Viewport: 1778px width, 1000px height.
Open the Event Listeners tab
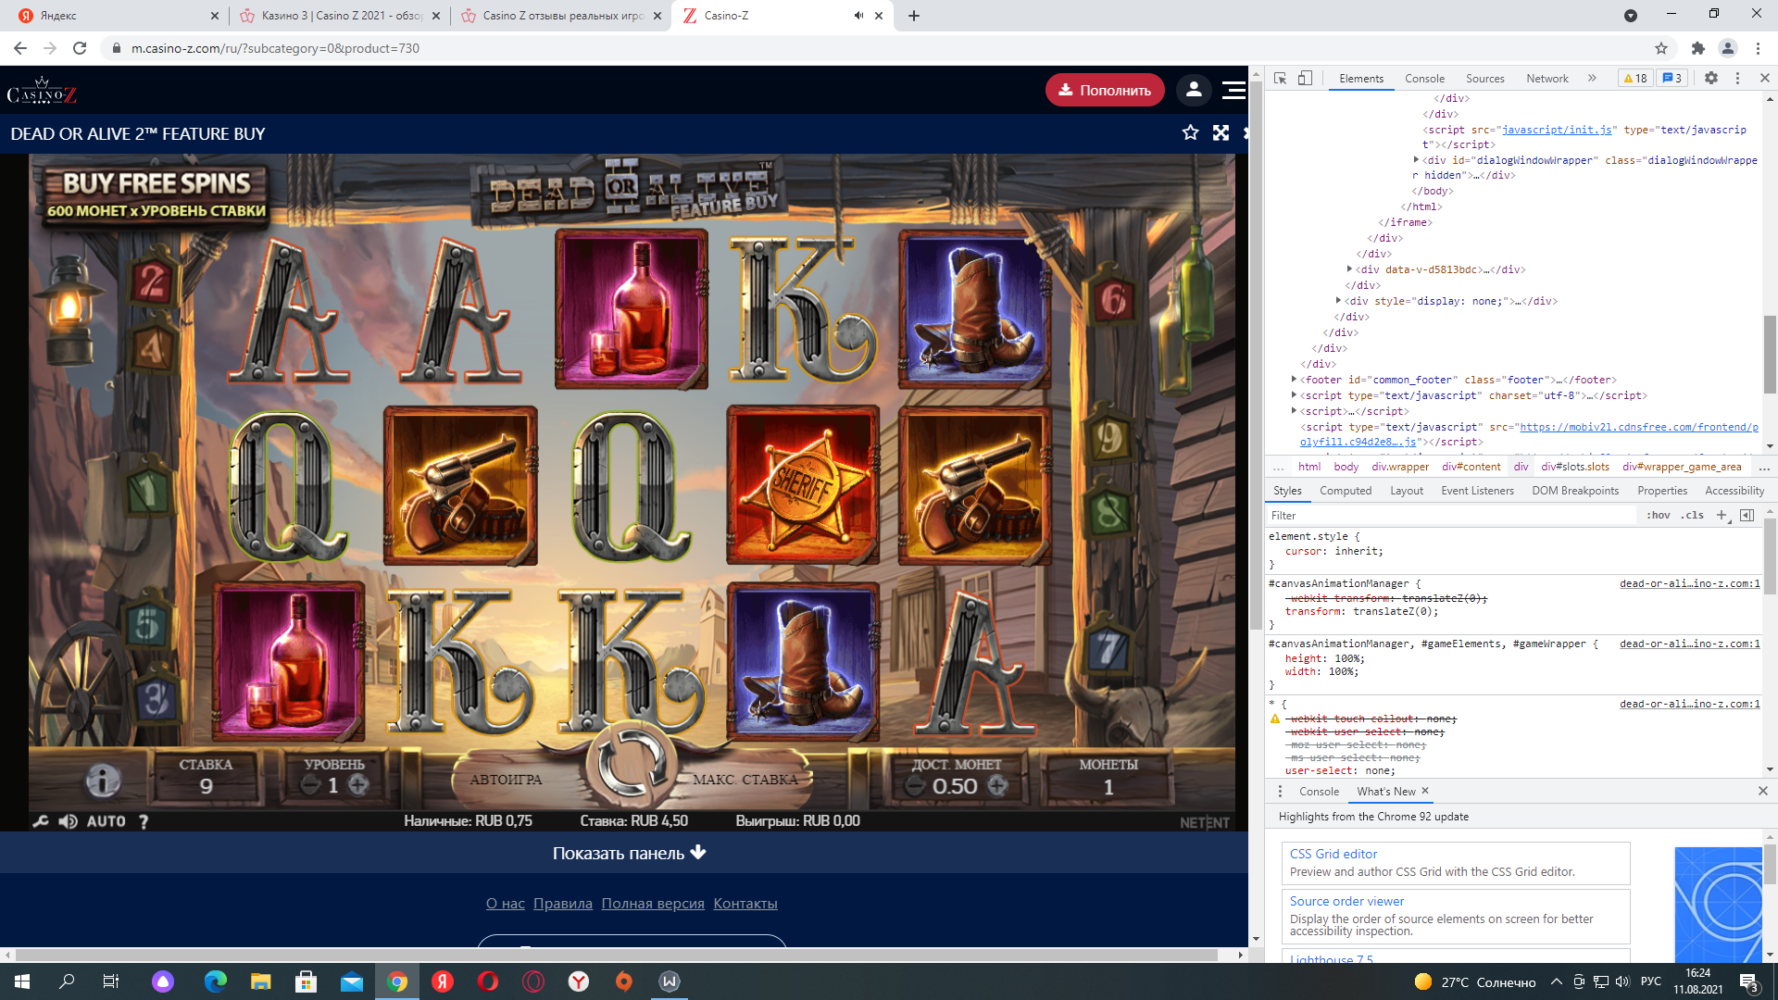[1477, 491]
